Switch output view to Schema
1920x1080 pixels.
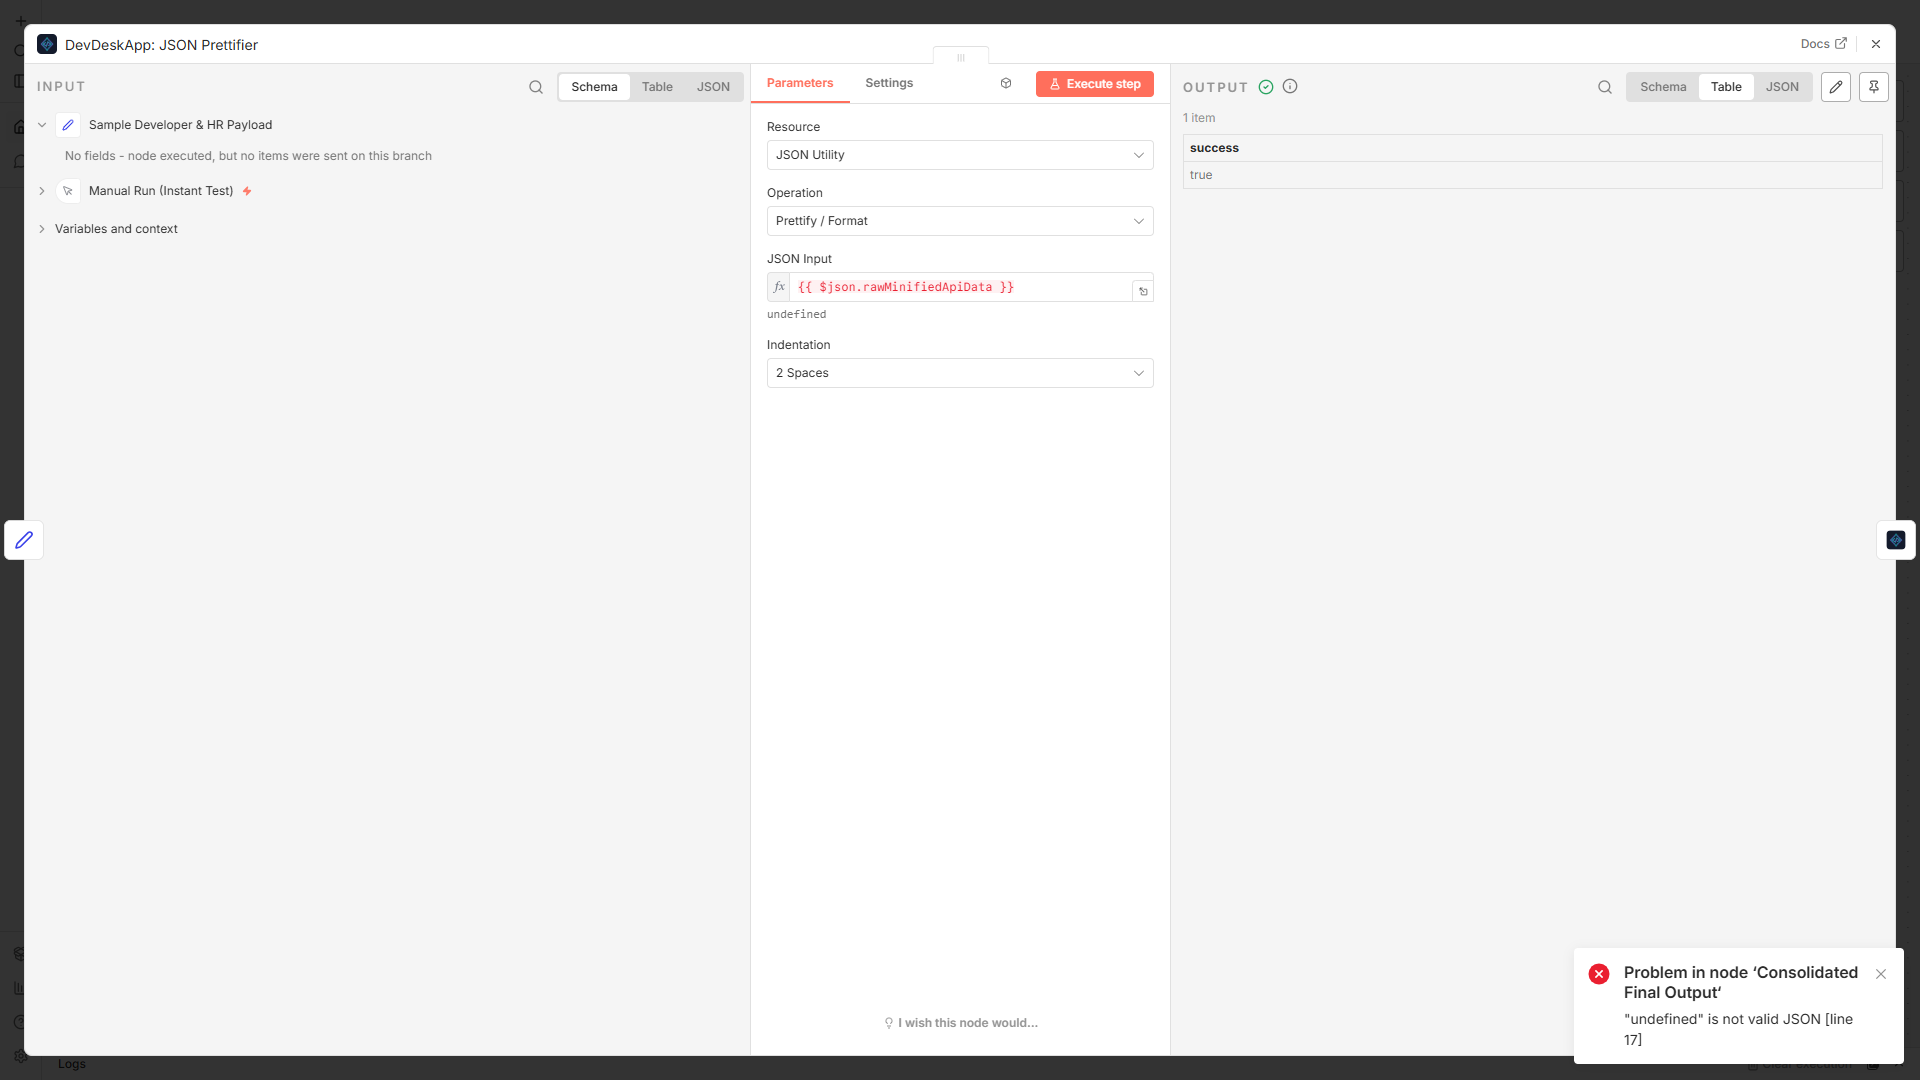(1663, 87)
